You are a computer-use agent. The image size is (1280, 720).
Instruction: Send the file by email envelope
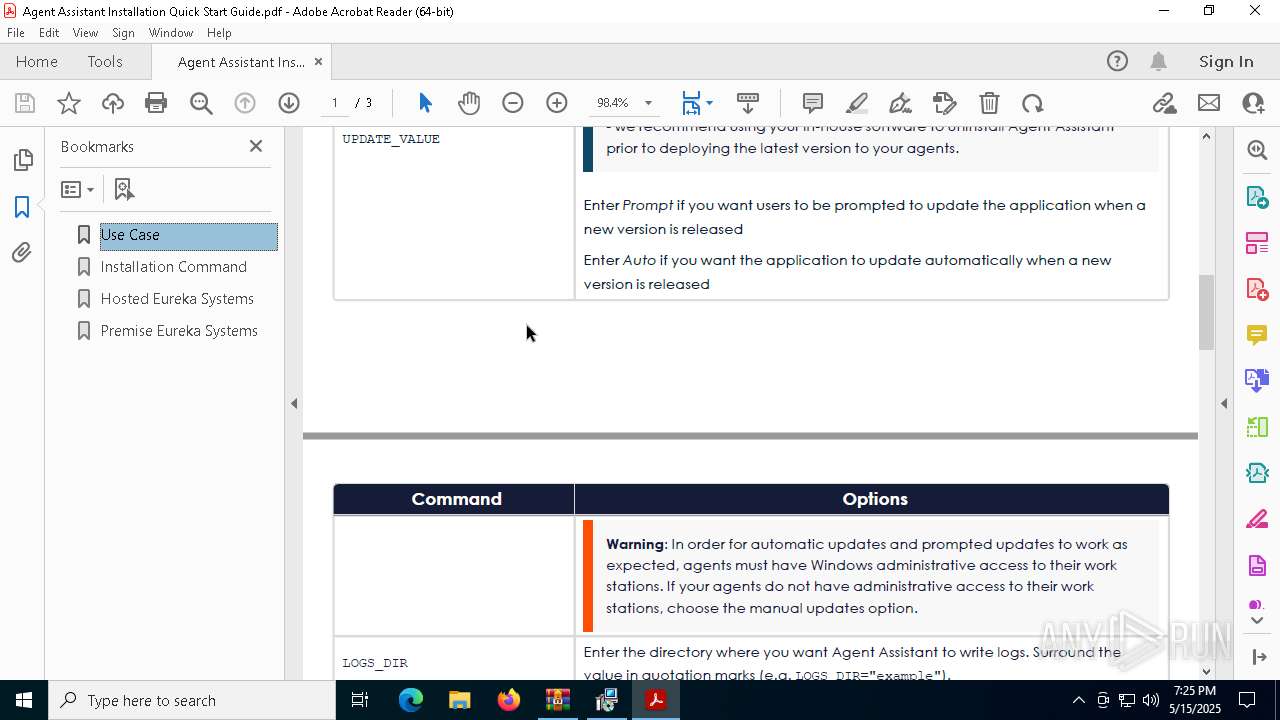click(1209, 103)
